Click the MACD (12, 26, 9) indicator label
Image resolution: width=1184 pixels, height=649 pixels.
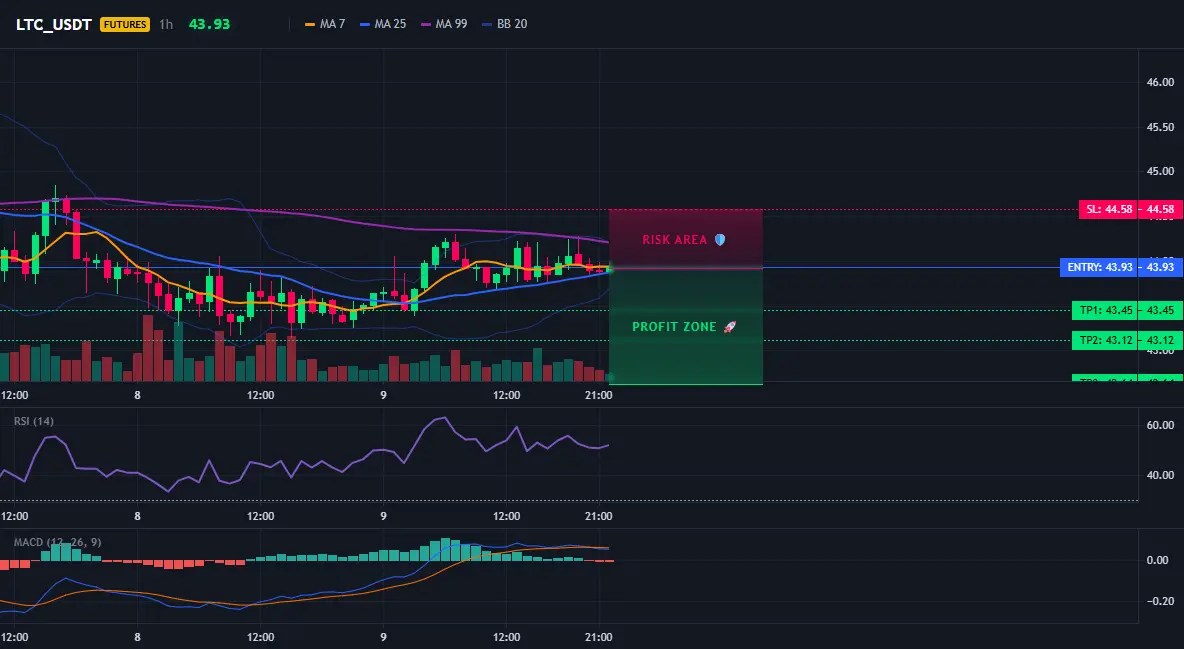pyautogui.click(x=57, y=542)
